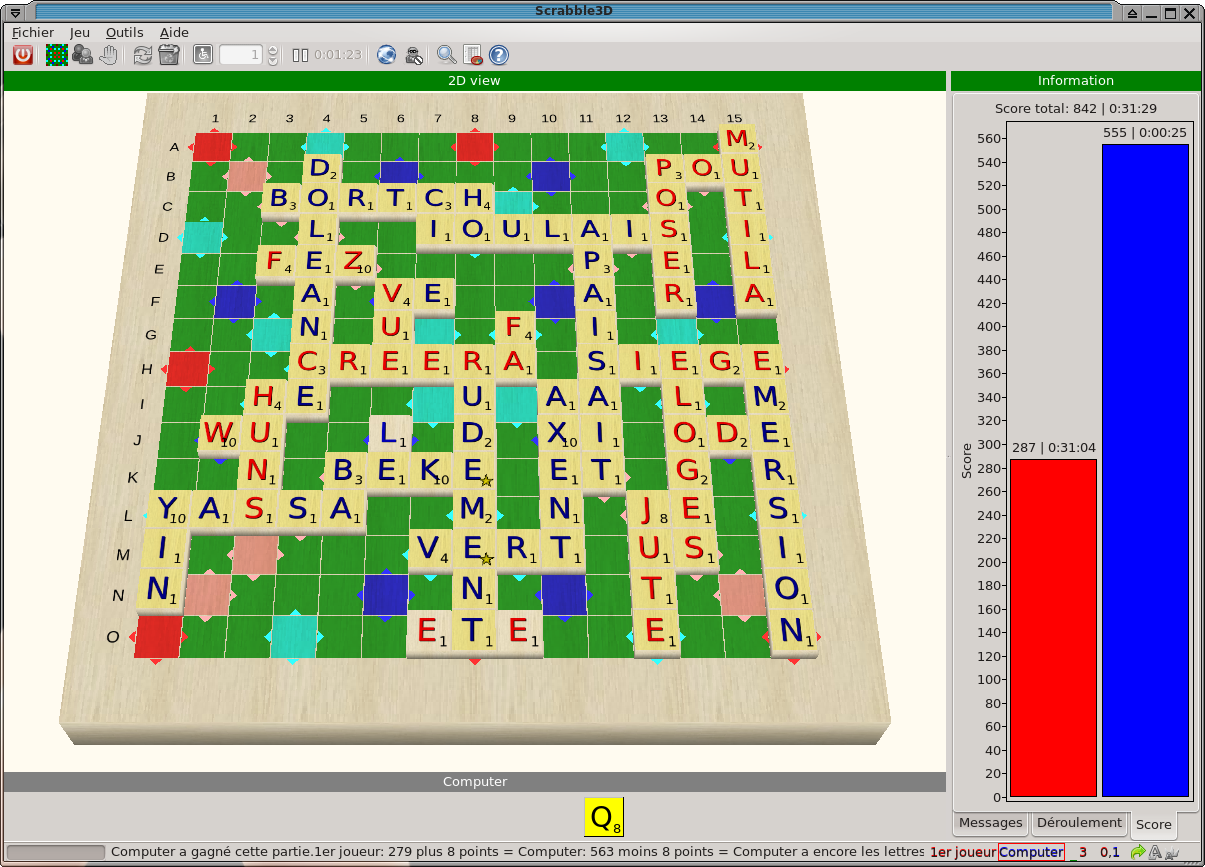Image resolution: width=1205 pixels, height=867 pixels.
Task: Click the red power quit icon
Action: [x=22, y=55]
